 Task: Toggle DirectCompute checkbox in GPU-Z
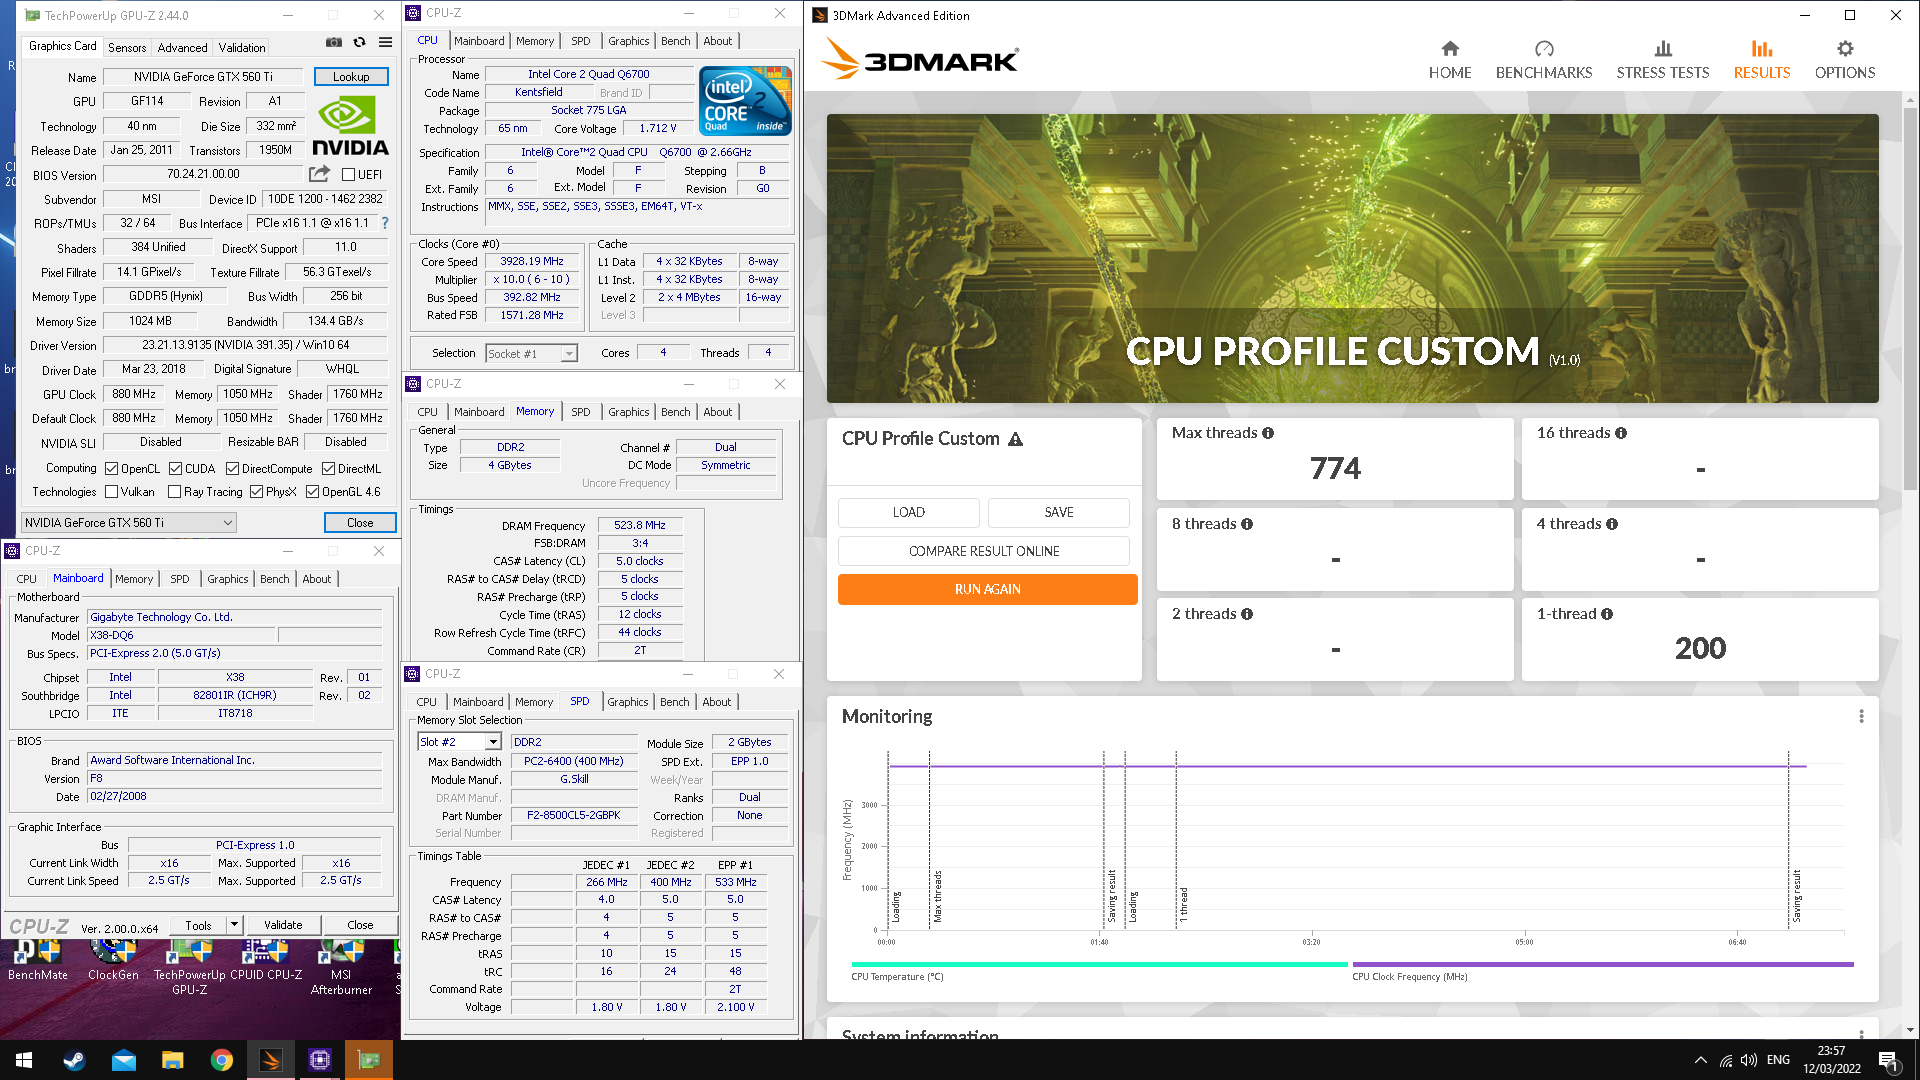[x=232, y=469]
